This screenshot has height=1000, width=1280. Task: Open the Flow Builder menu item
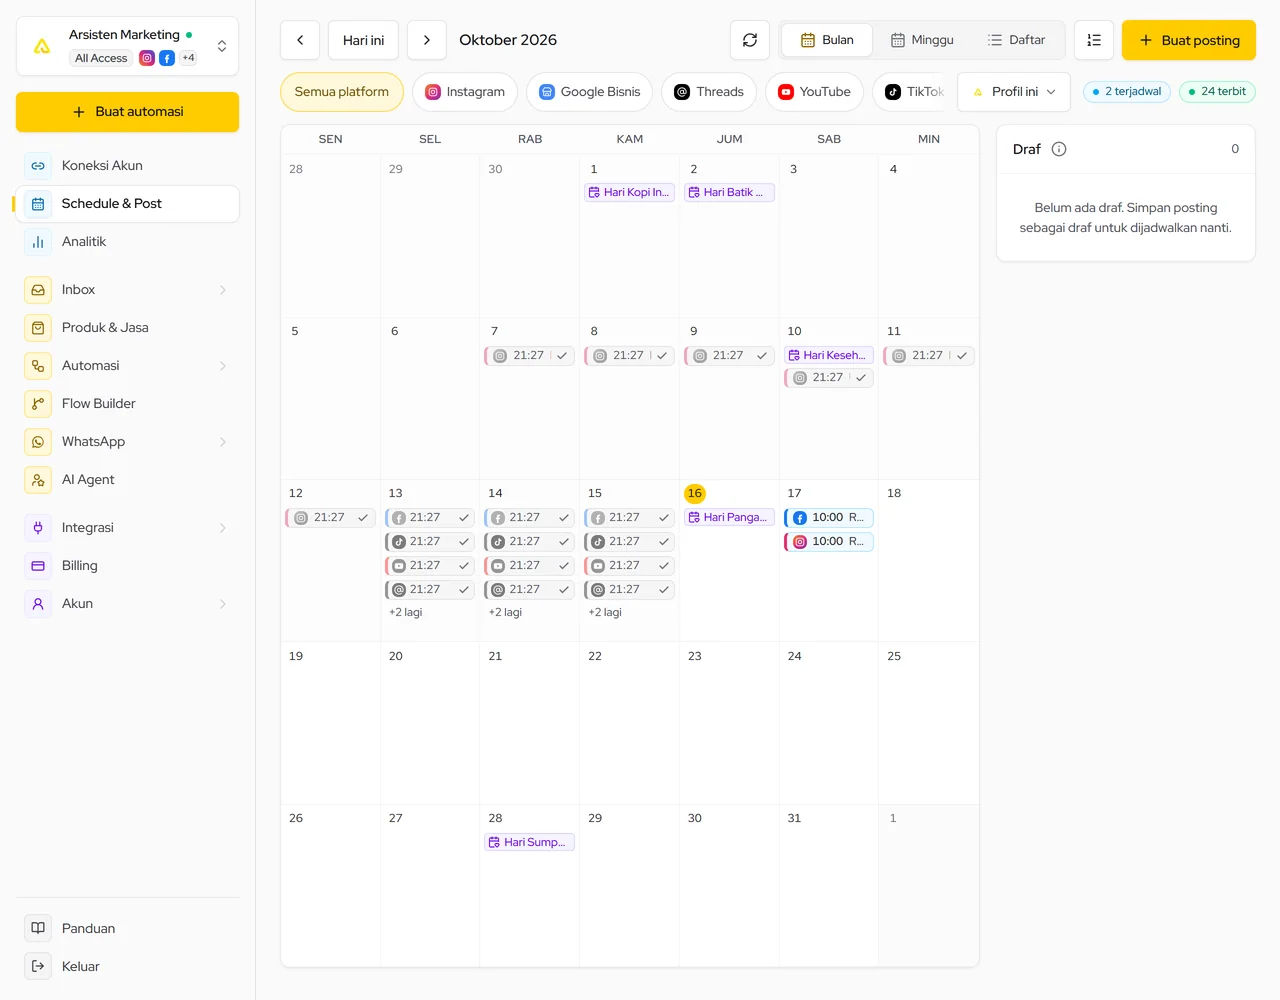(127, 404)
